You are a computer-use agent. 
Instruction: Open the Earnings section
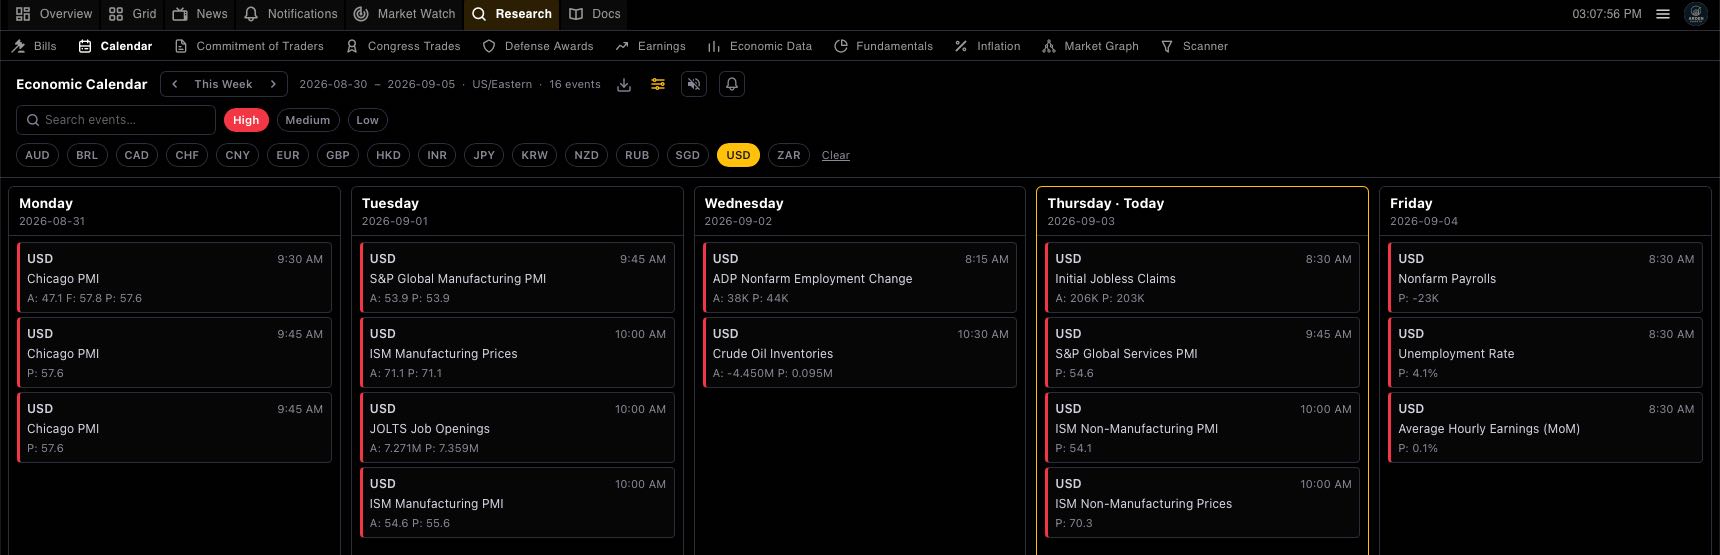point(651,46)
